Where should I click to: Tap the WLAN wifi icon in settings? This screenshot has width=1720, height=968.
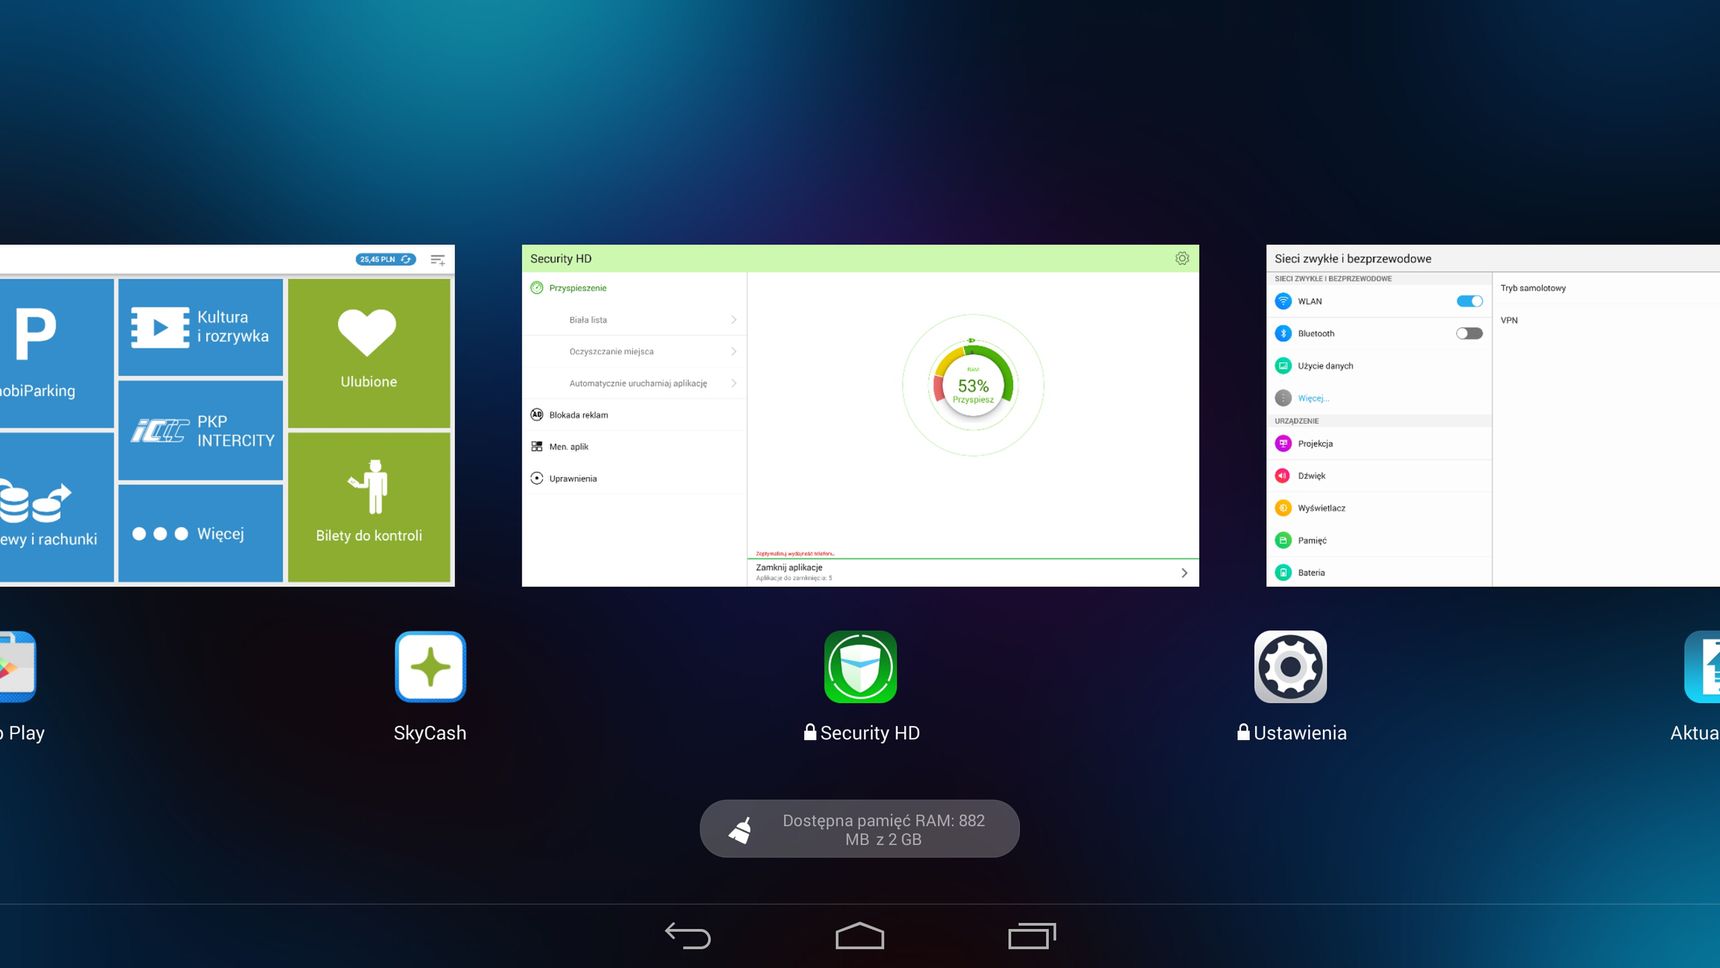[1283, 301]
